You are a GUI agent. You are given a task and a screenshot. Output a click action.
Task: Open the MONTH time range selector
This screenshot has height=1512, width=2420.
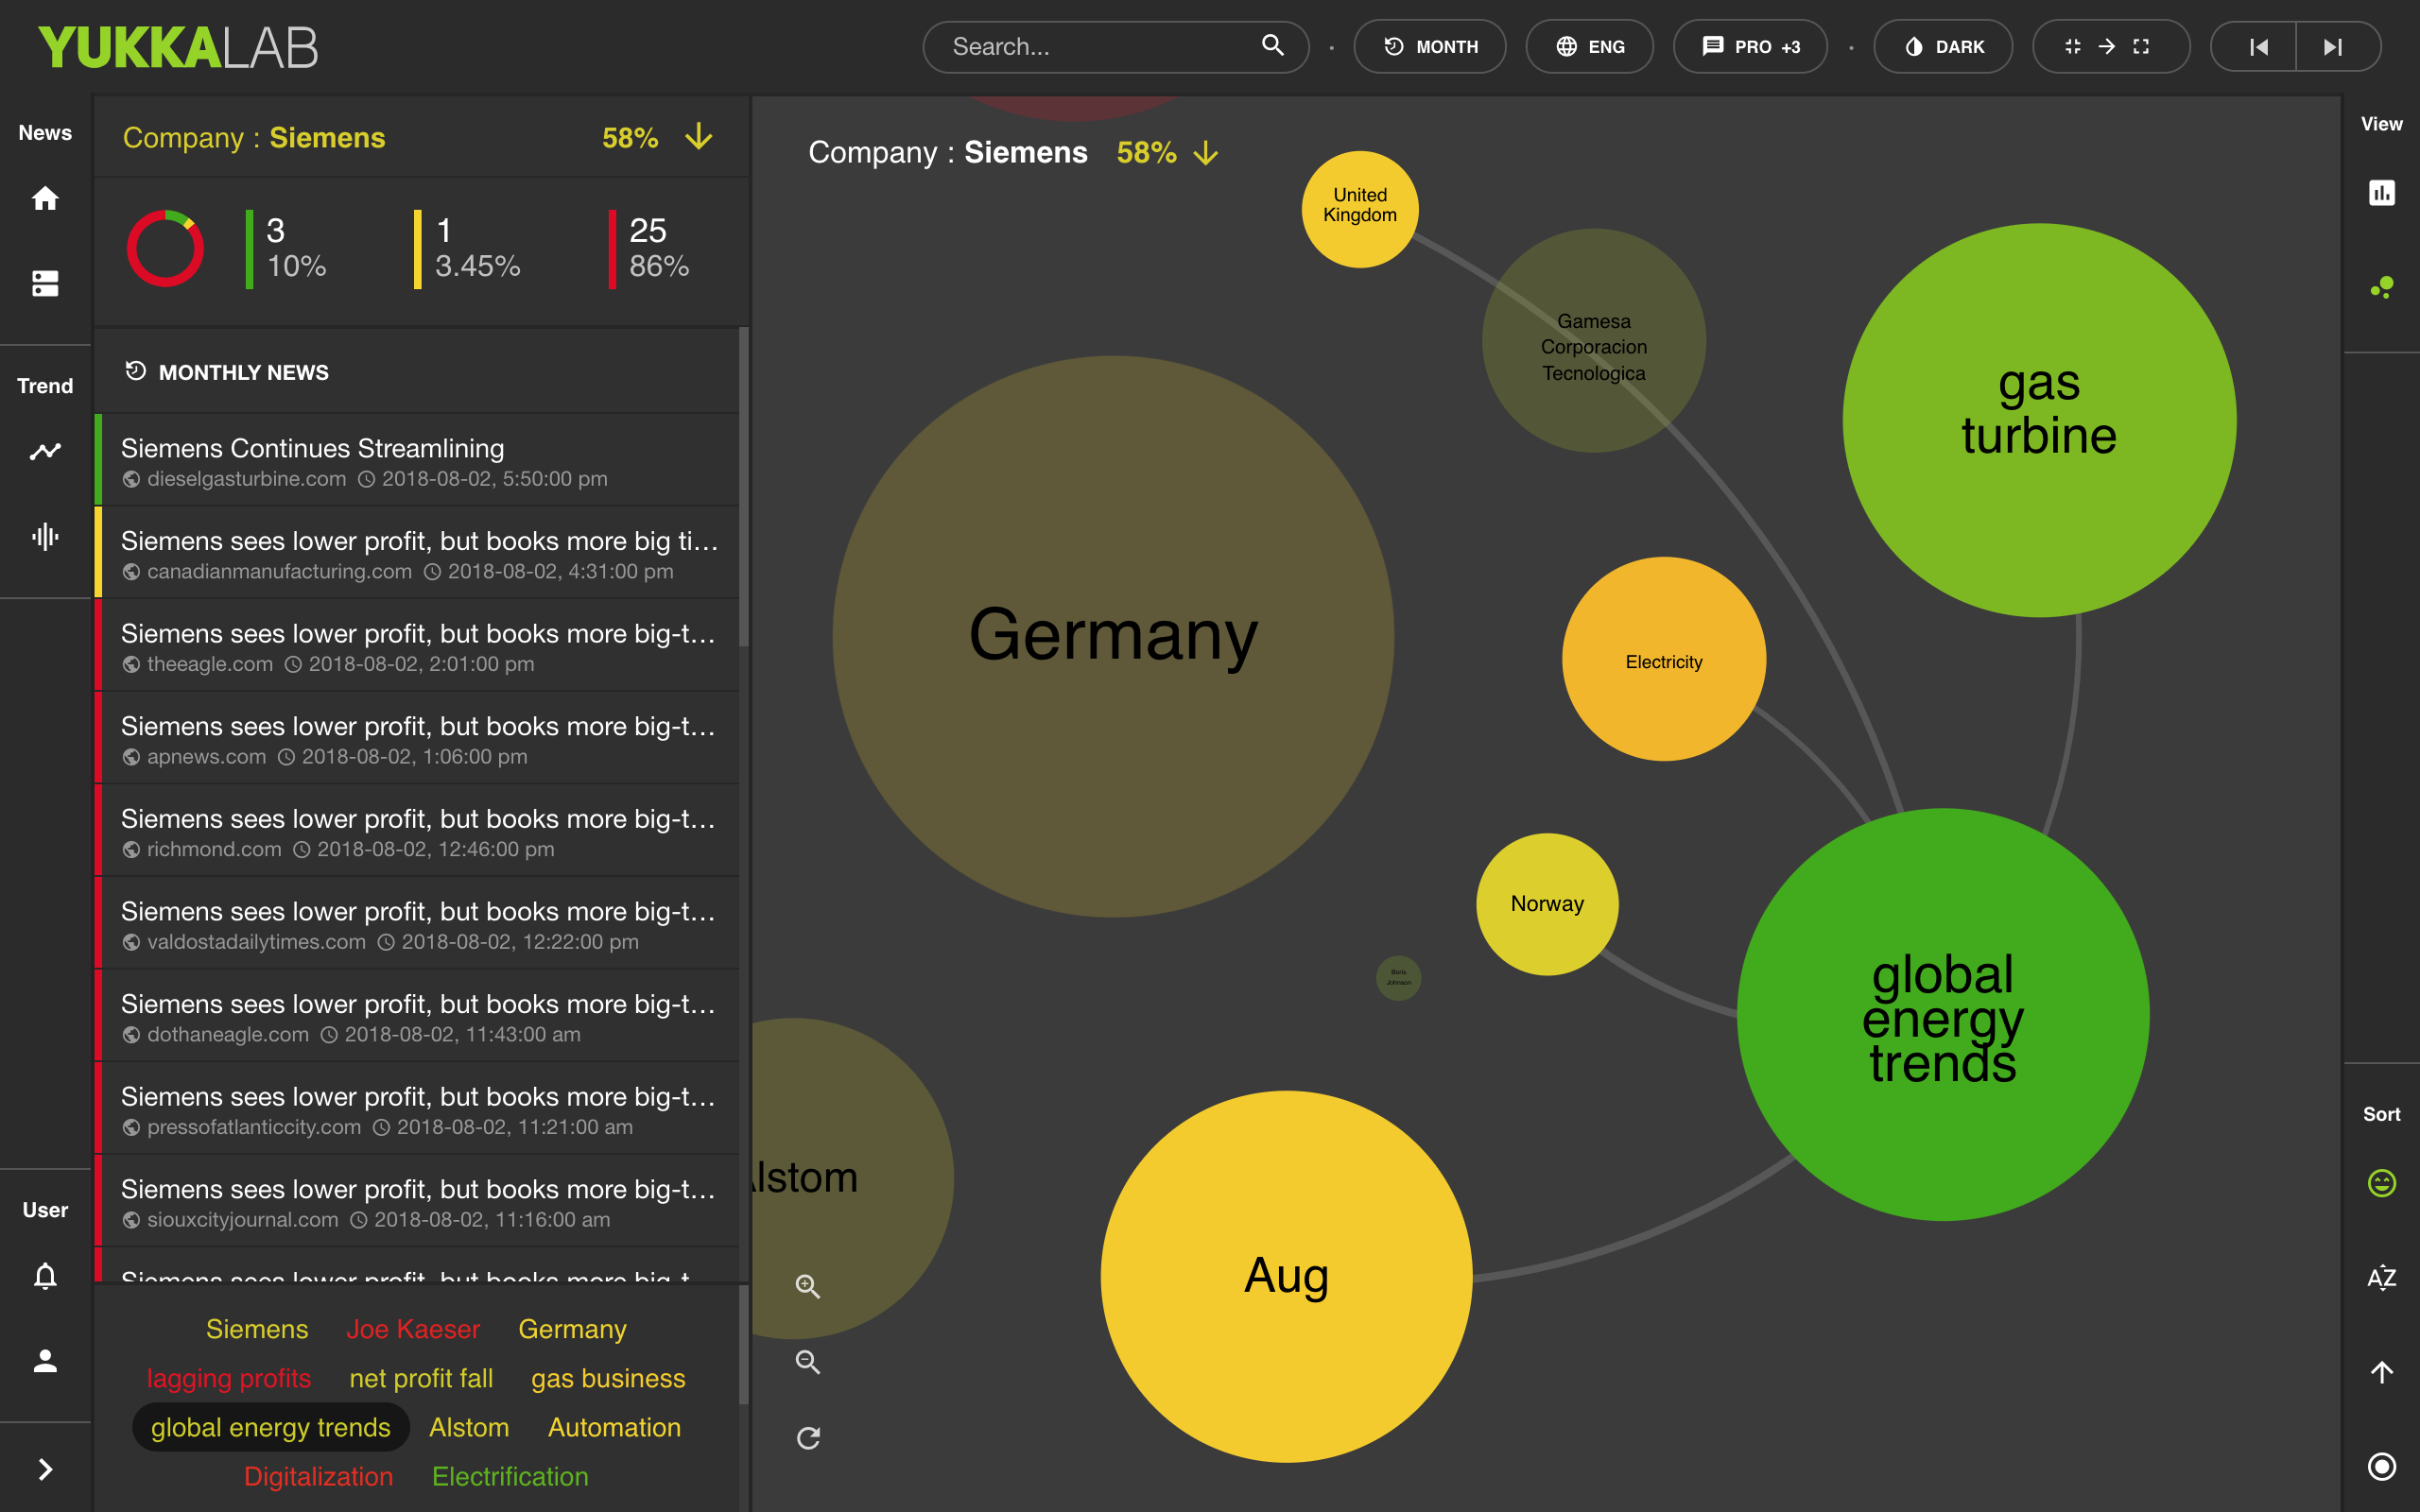pyautogui.click(x=1430, y=47)
